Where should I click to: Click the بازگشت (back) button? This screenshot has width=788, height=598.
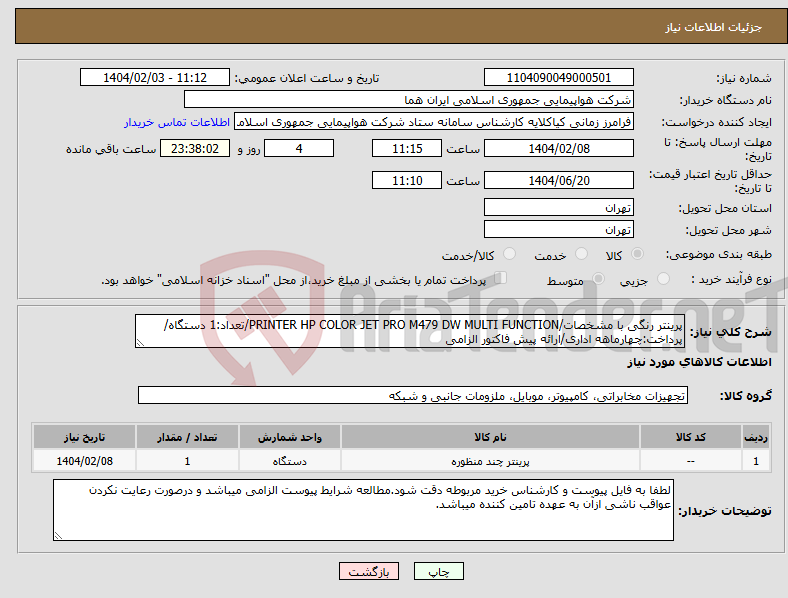[369, 571]
